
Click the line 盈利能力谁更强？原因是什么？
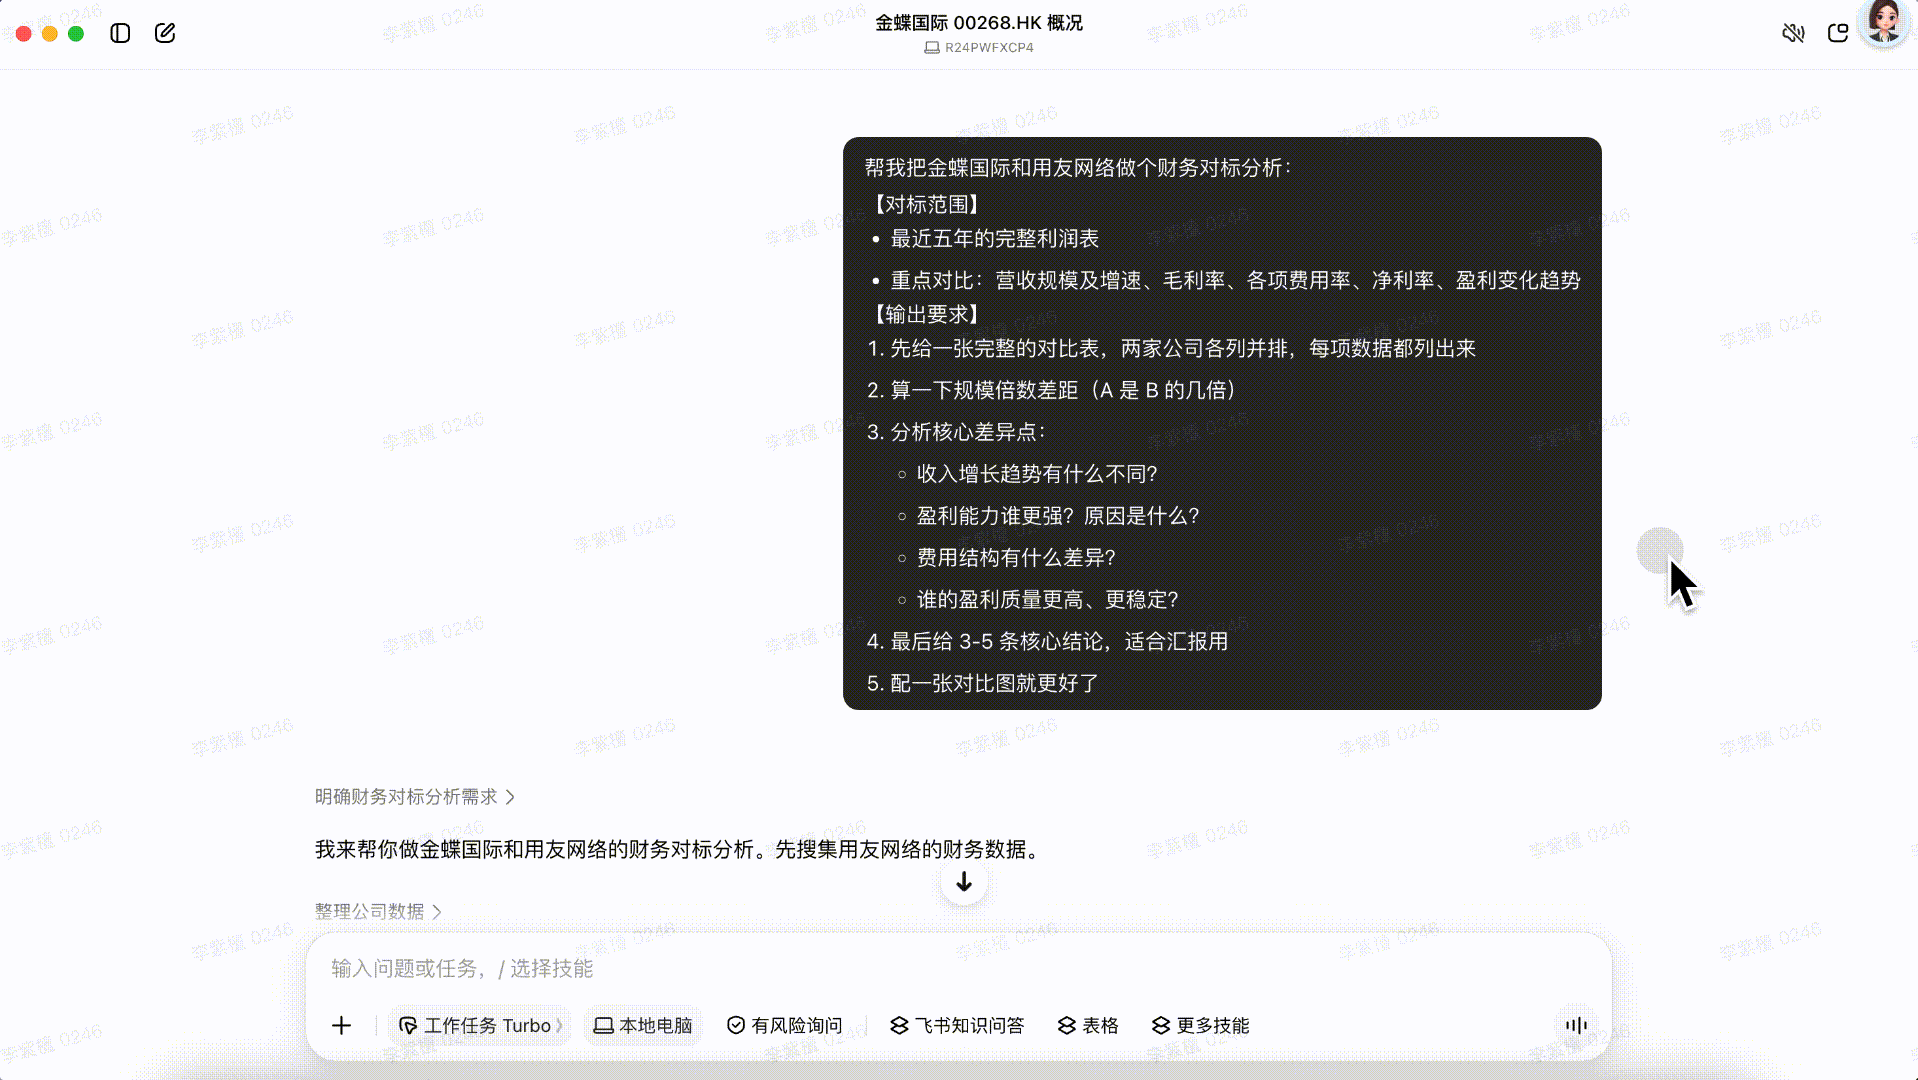(x=1058, y=516)
